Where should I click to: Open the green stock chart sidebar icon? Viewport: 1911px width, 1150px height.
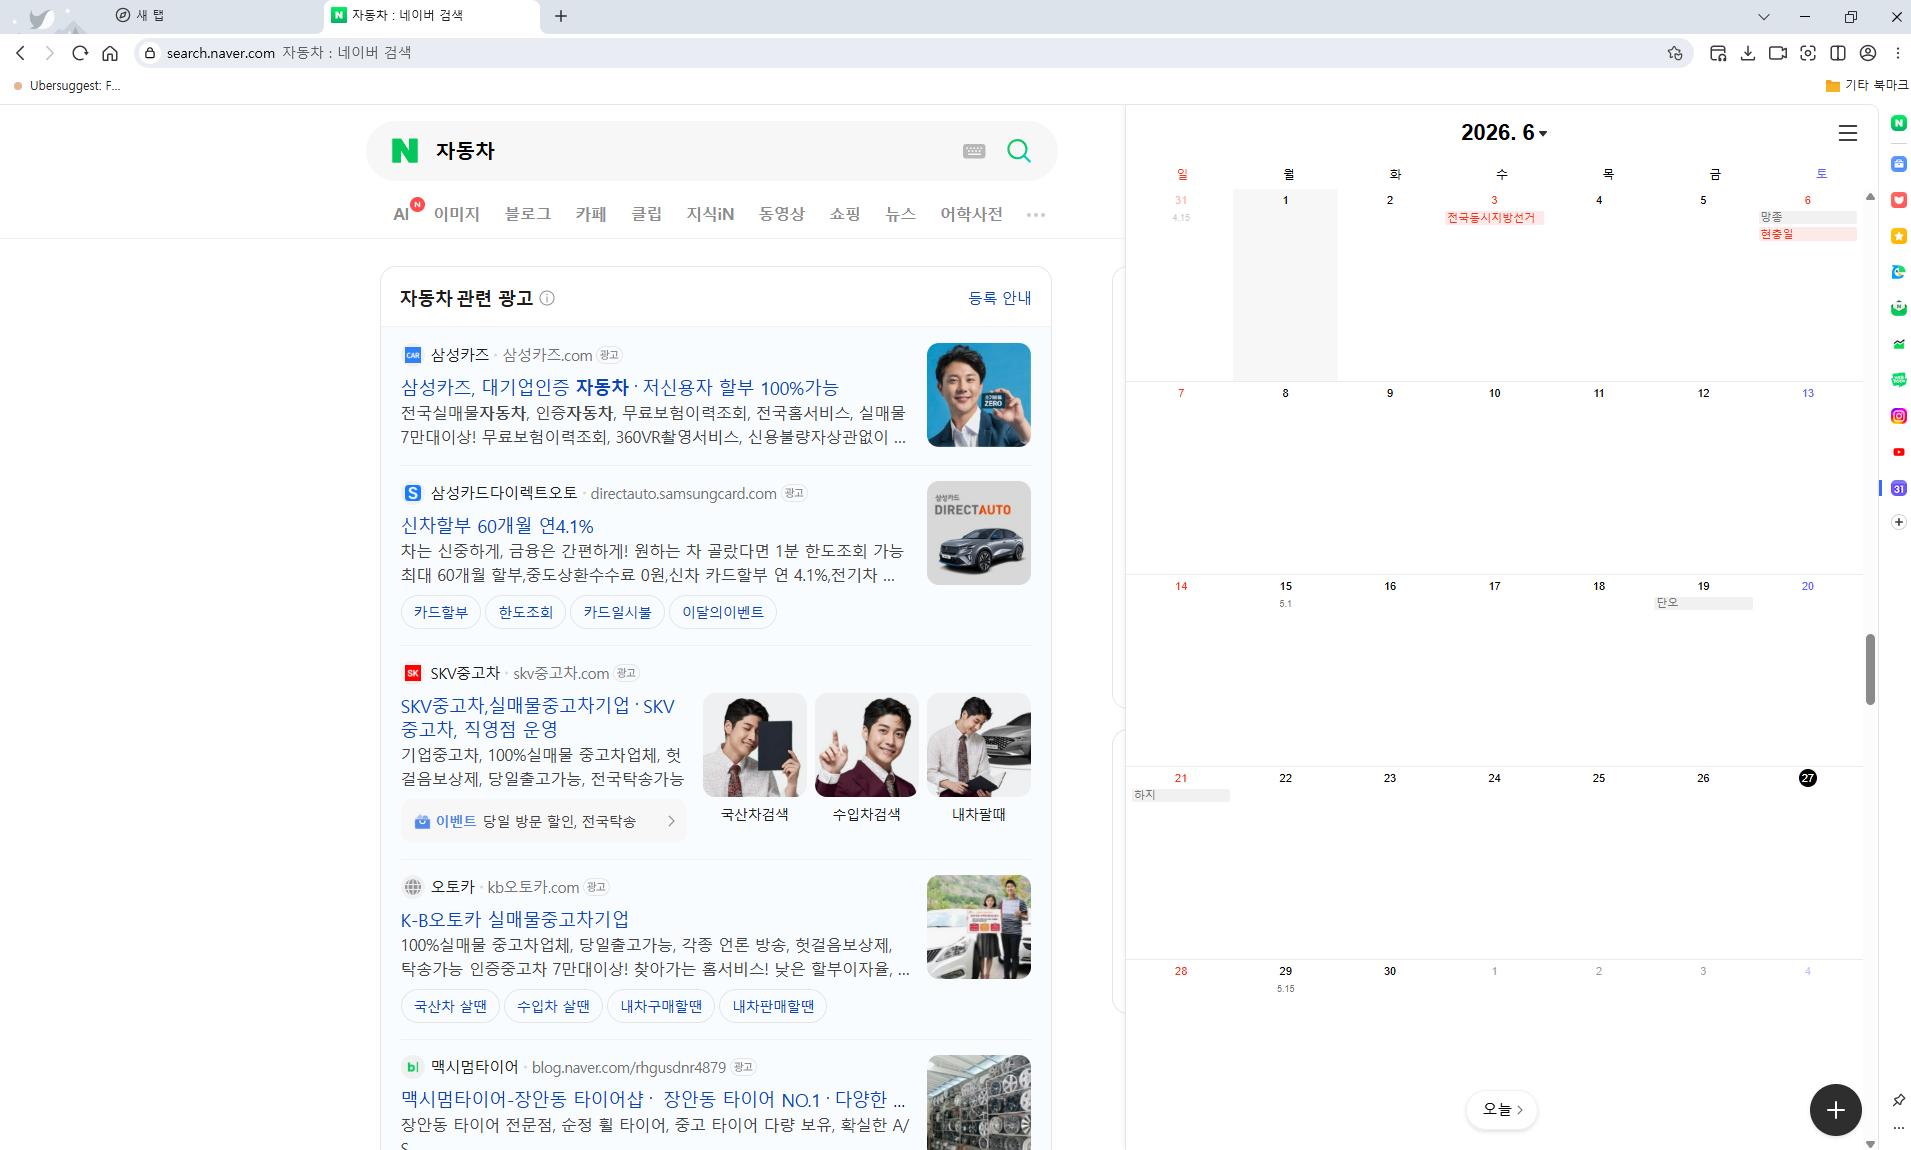(1898, 344)
